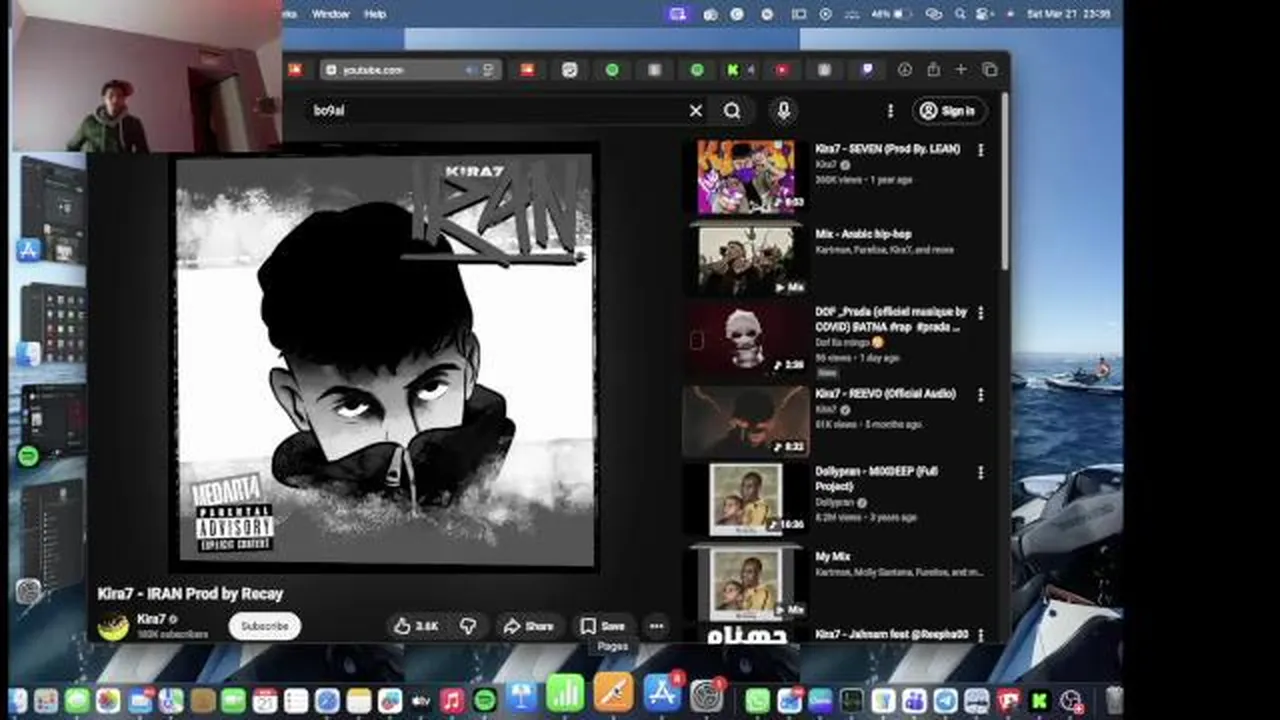Open YouTube settings three-dot menu

(x=890, y=111)
